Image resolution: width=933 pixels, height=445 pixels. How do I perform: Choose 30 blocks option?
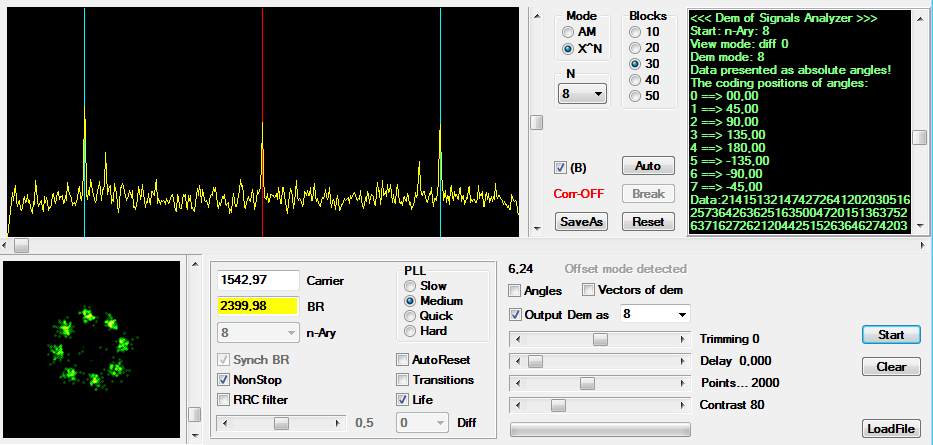coord(635,64)
